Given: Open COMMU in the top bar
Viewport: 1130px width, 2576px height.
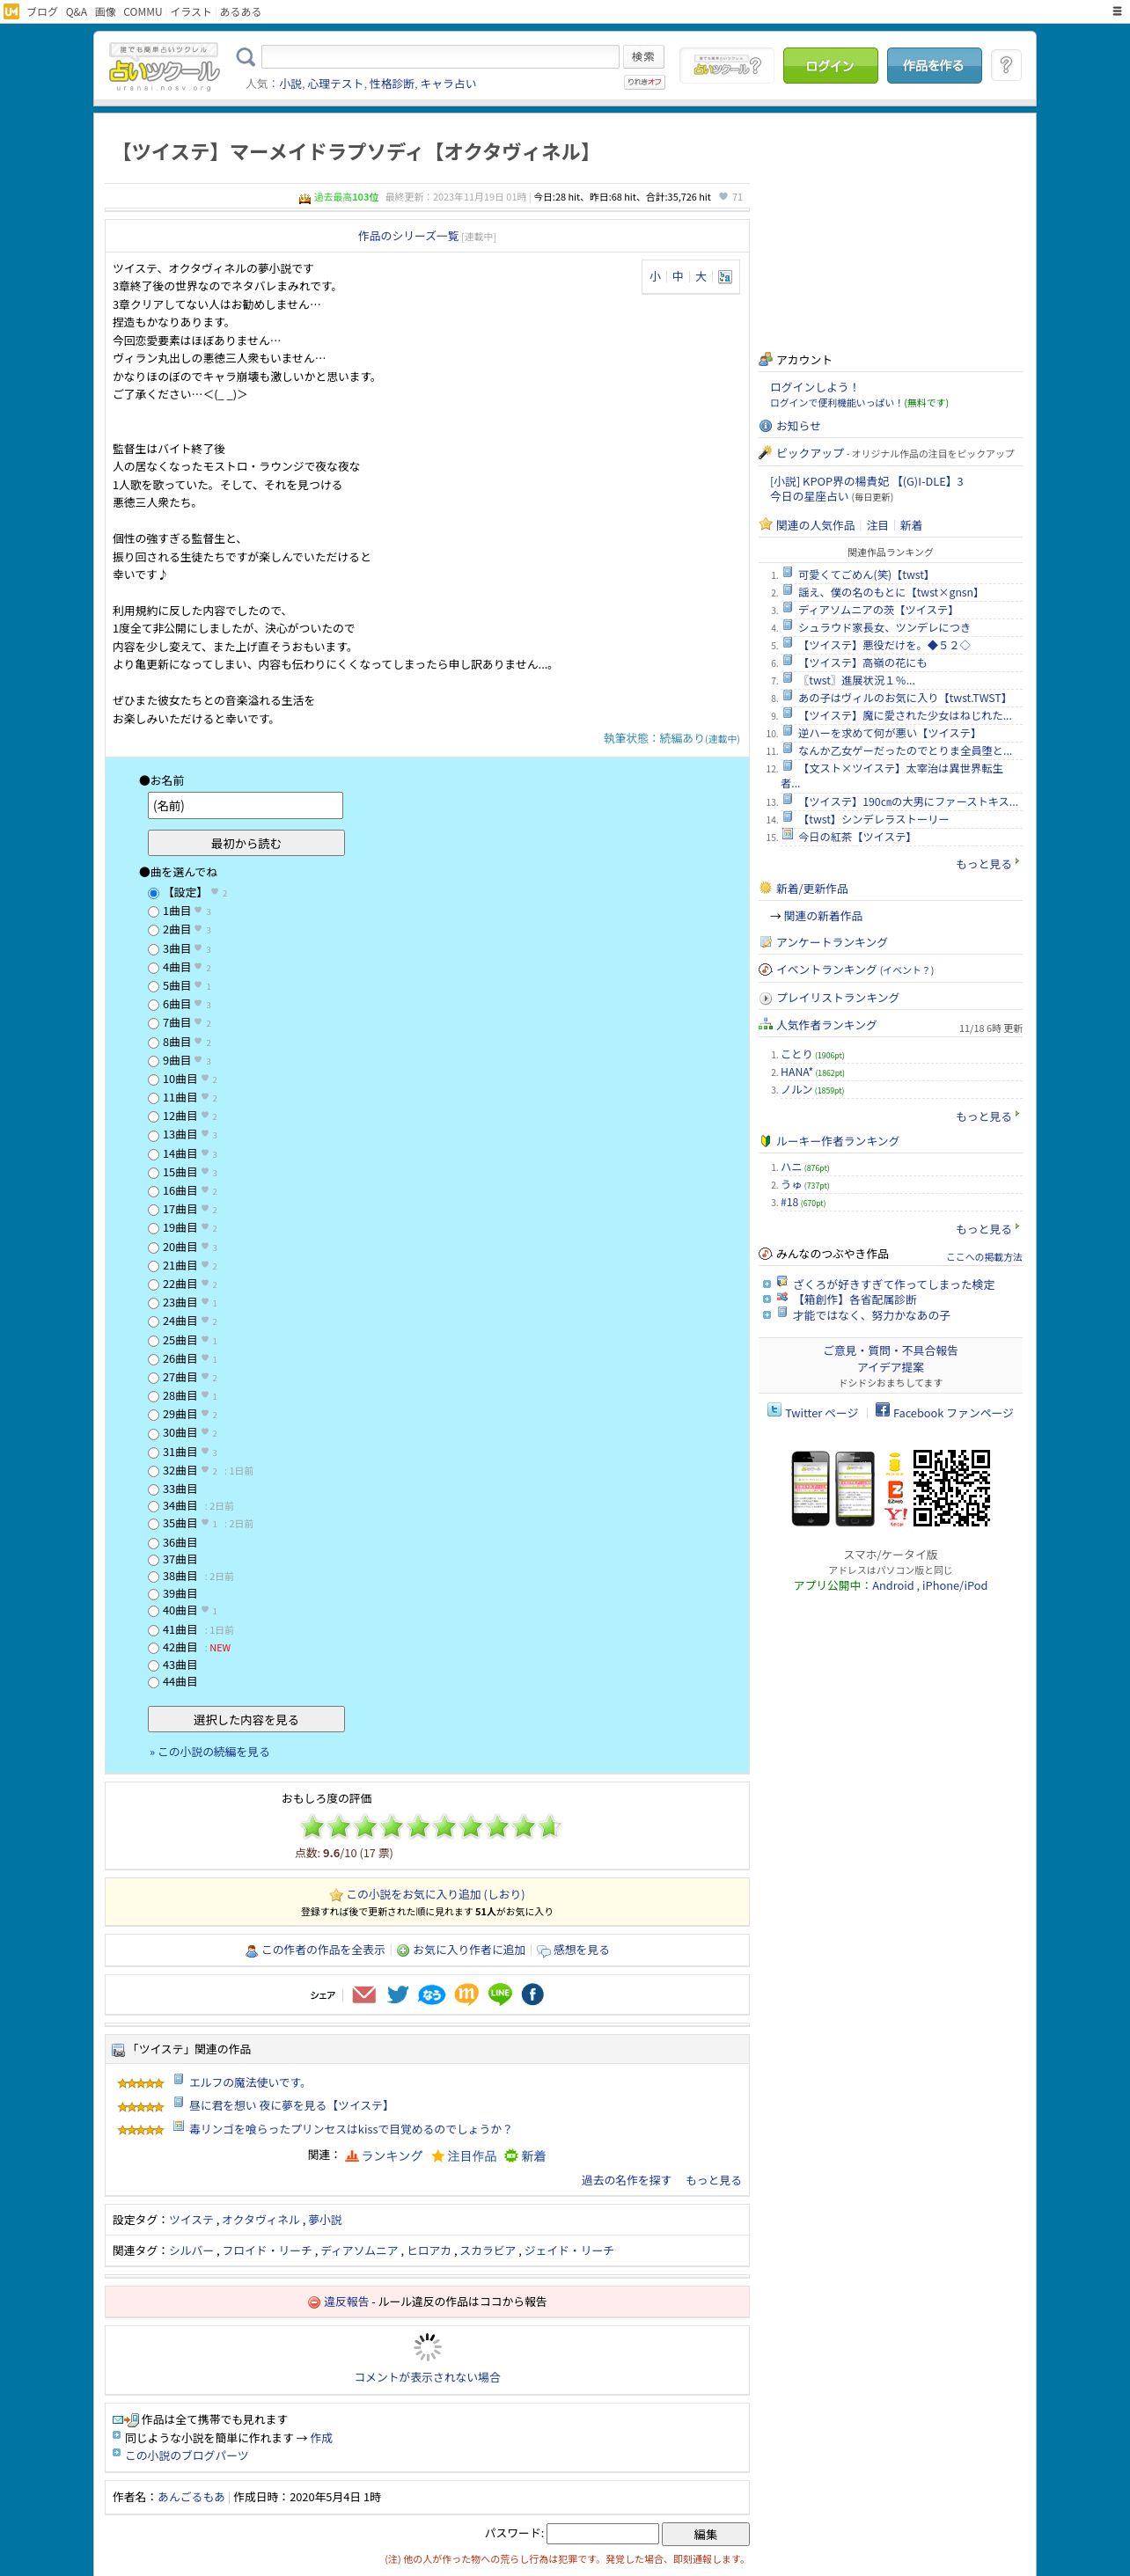Looking at the screenshot, I should pos(143,12).
